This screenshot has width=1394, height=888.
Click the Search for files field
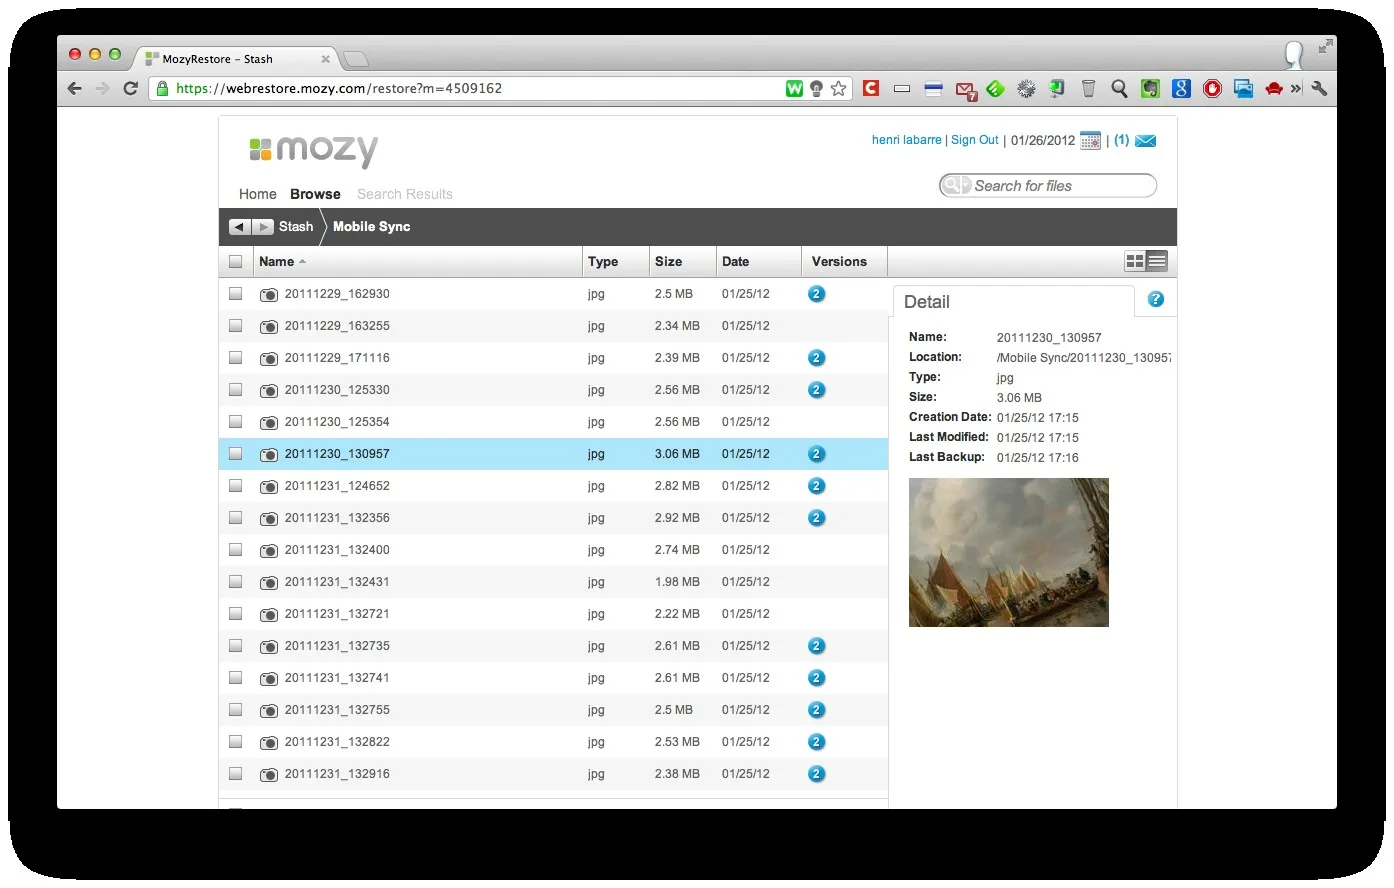coord(1048,186)
